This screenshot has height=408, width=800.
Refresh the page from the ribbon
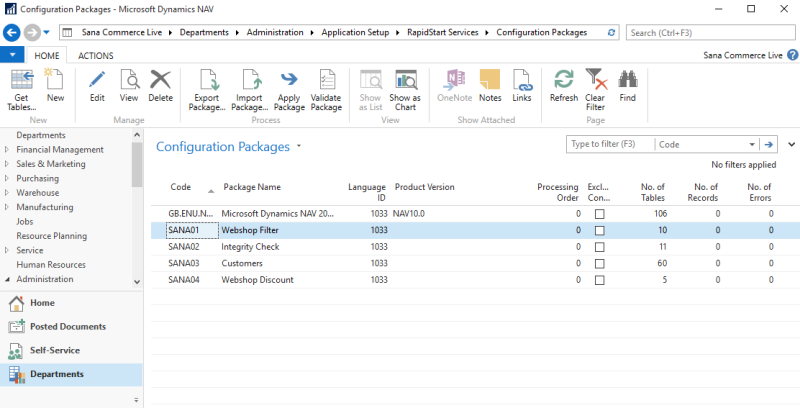pyautogui.click(x=564, y=86)
